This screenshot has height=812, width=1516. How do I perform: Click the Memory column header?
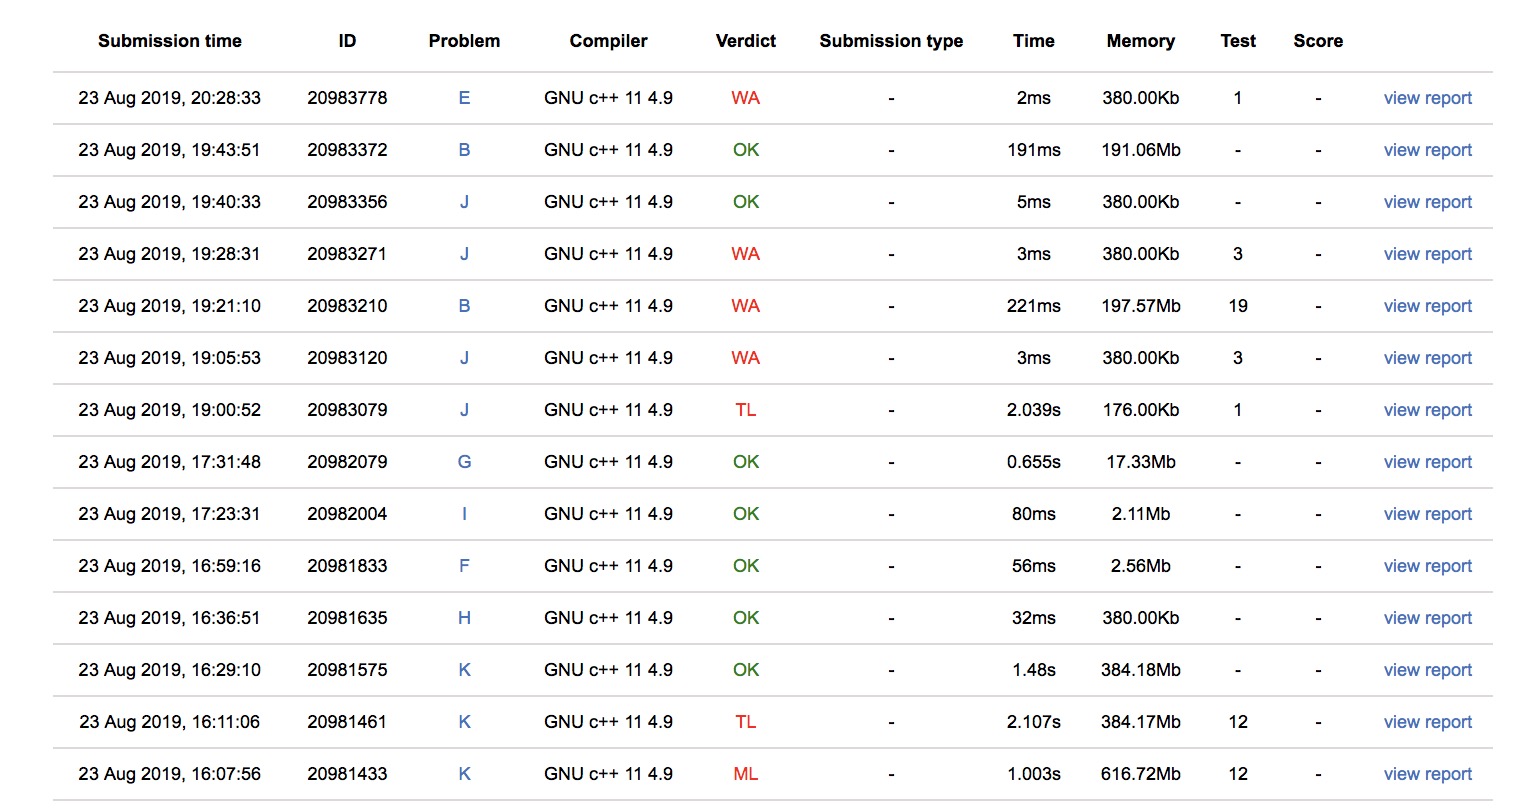[x=1140, y=41]
